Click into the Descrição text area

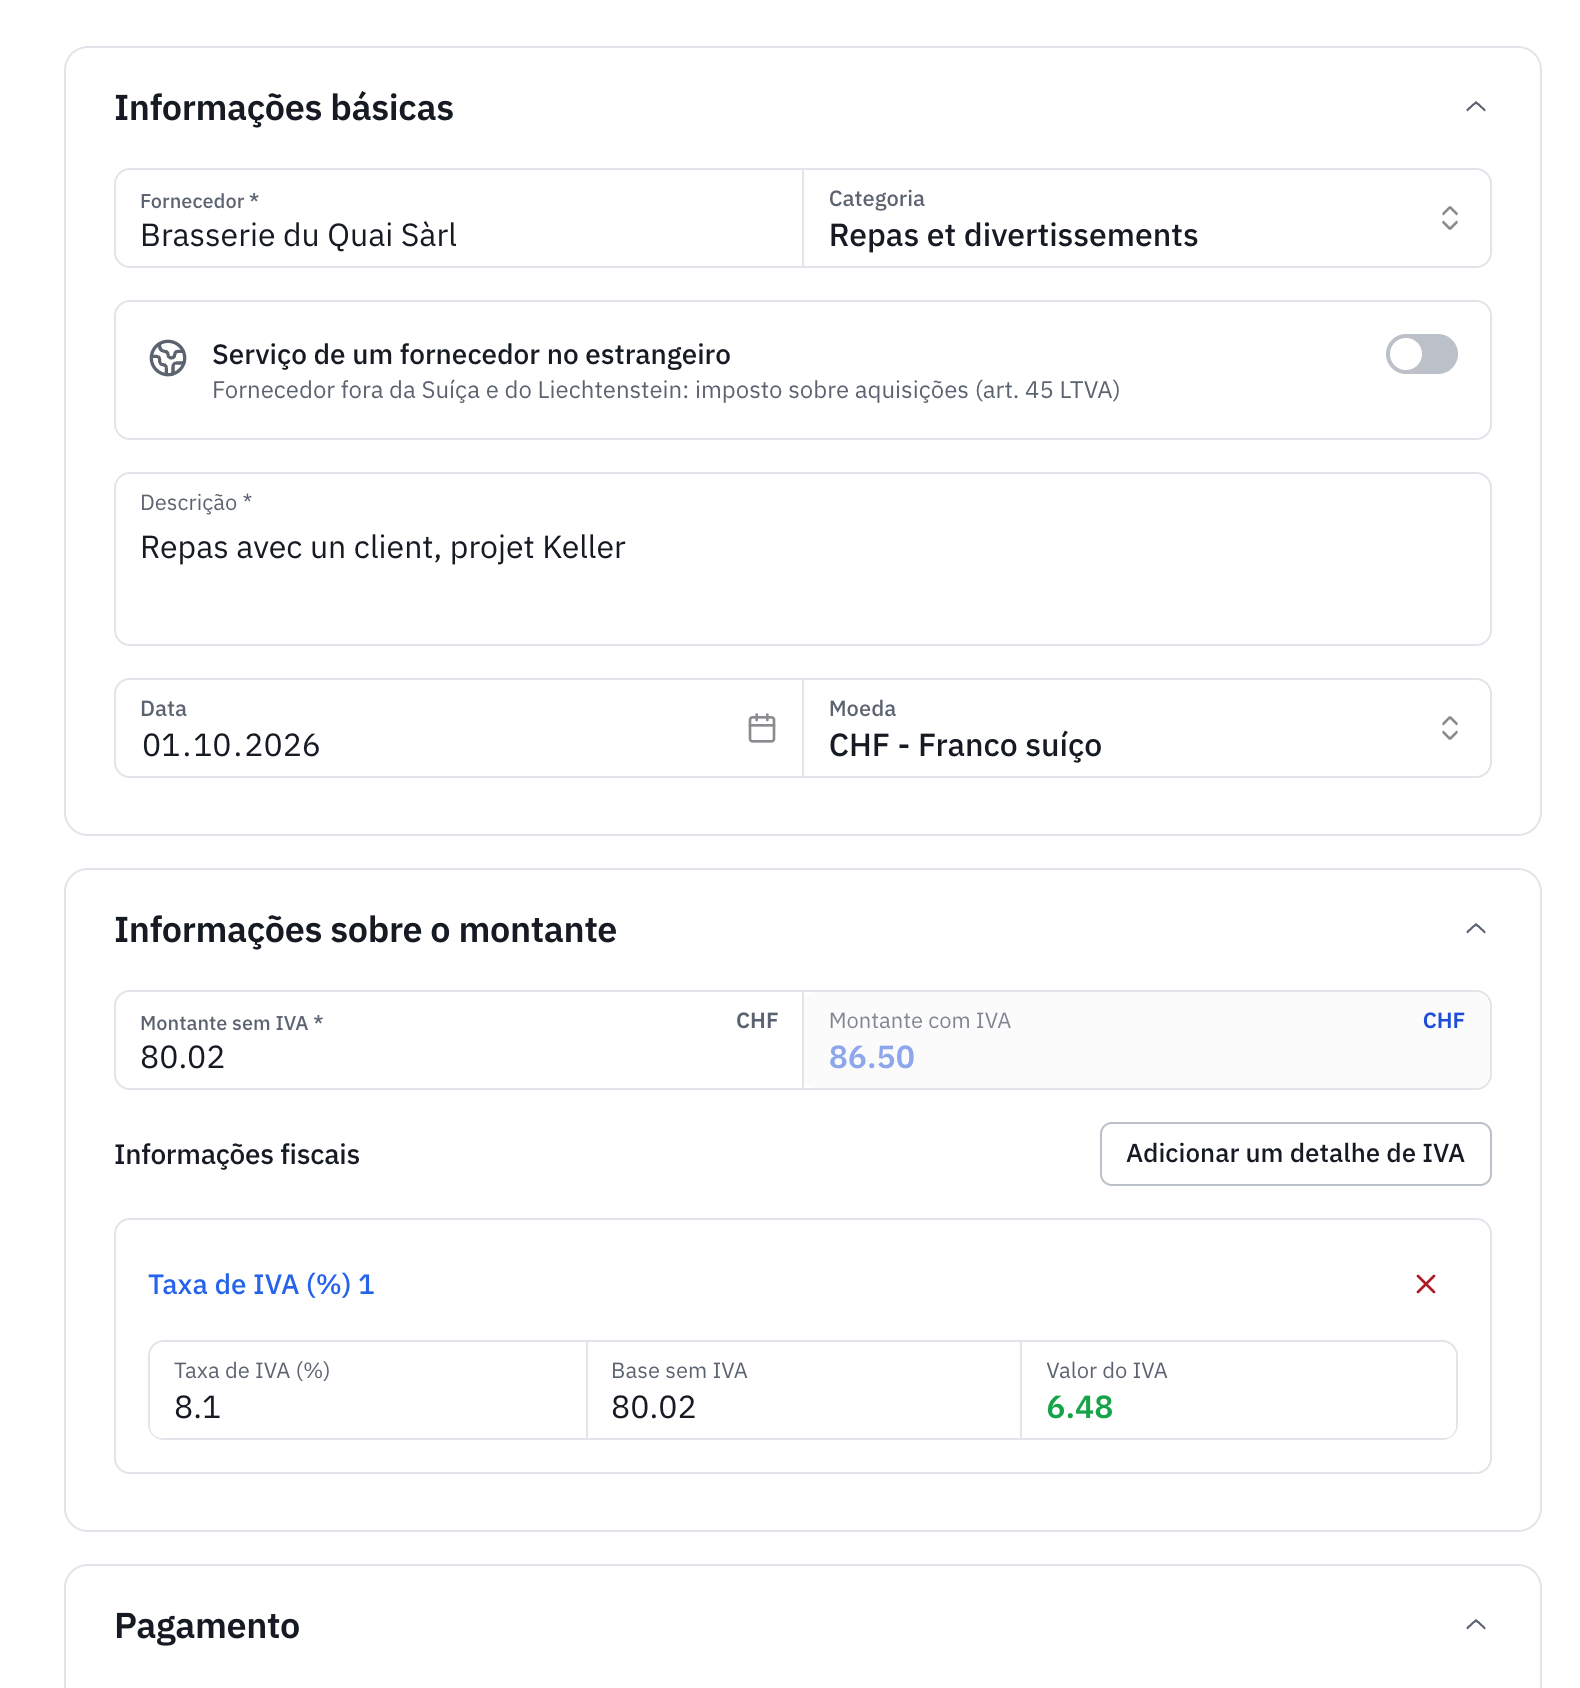click(x=803, y=559)
